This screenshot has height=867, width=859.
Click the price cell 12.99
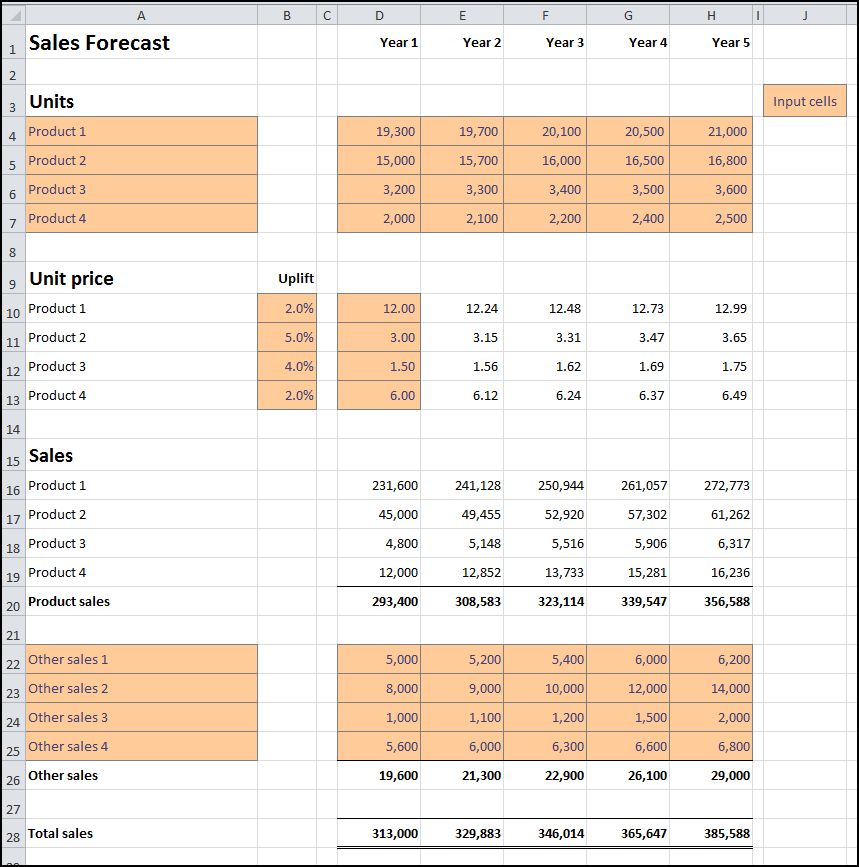(x=711, y=309)
